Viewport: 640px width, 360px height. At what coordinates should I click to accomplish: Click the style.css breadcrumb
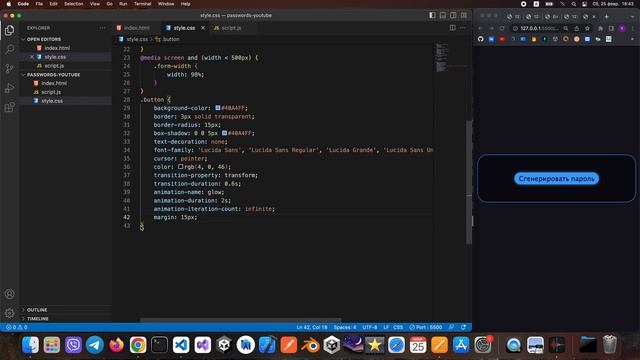point(133,39)
